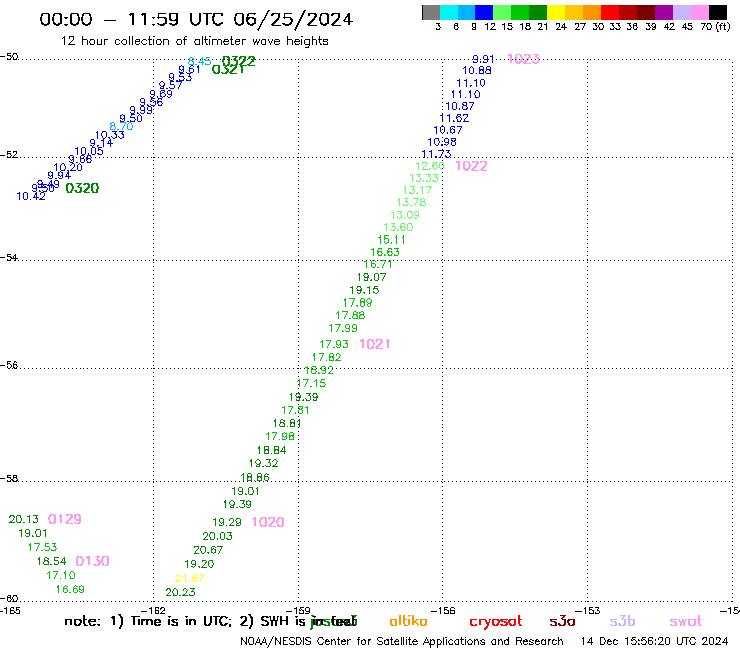Click the latitude axis label -56

[x=9, y=365]
